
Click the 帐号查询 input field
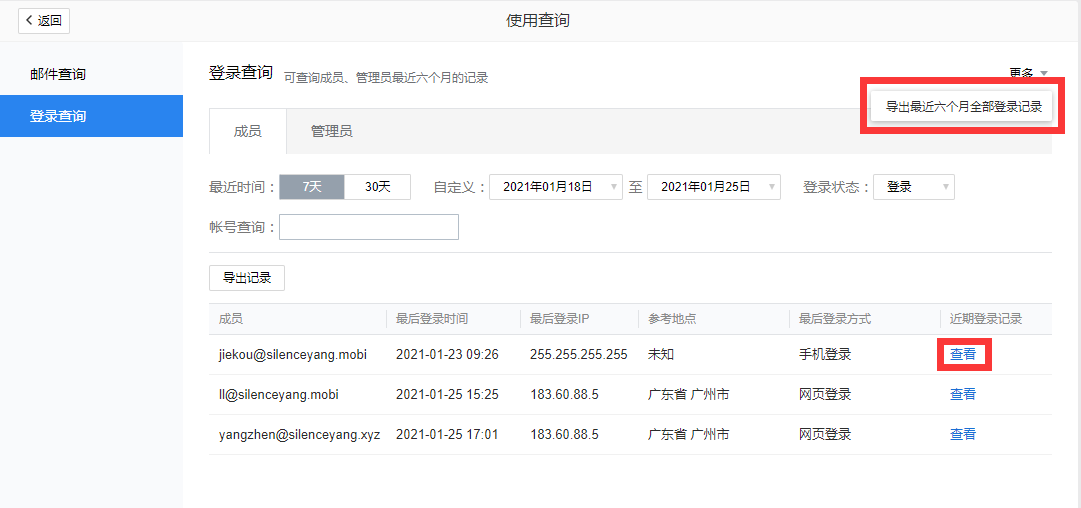tap(368, 227)
